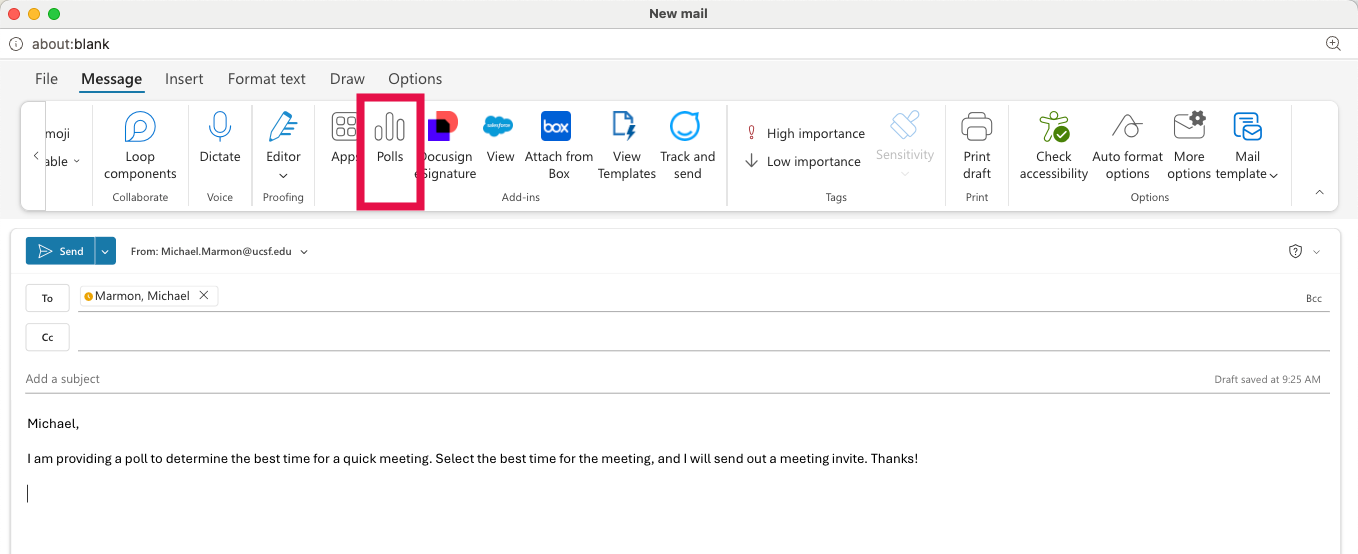
Task: Open Salesforce View add-in
Action: pyautogui.click(x=500, y=137)
